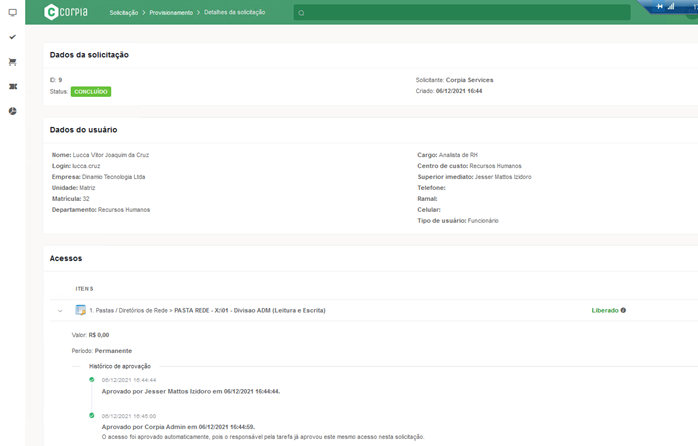Click the network folder item icon

[x=81, y=311]
